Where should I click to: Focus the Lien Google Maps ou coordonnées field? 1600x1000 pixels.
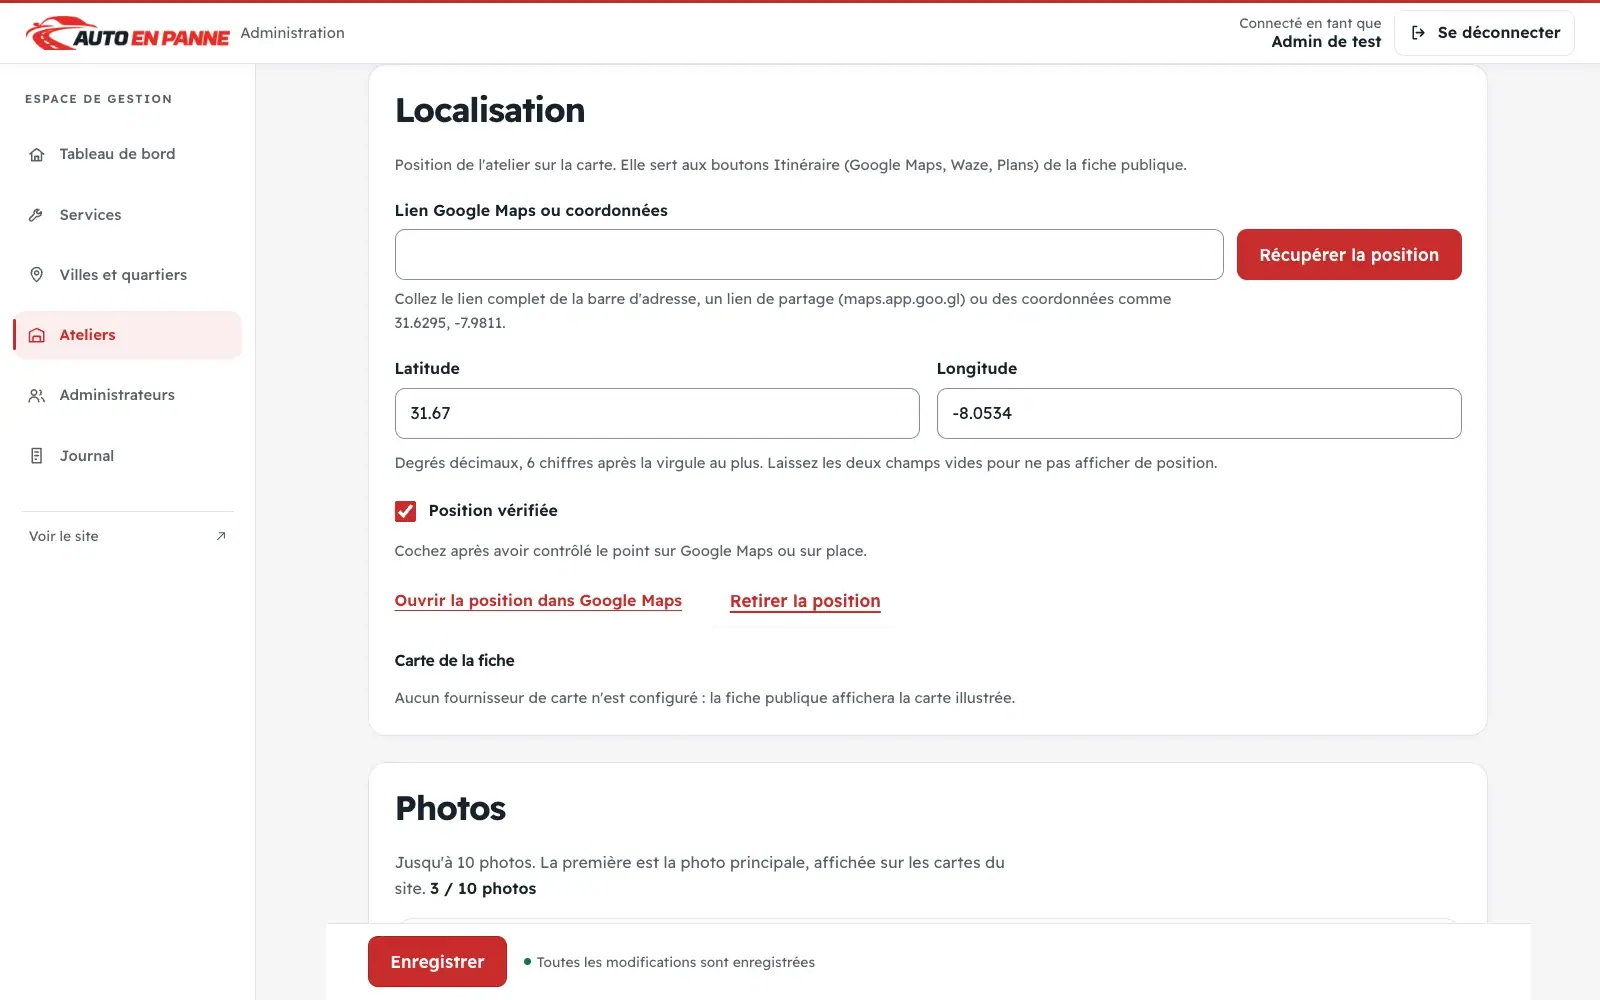click(x=809, y=255)
